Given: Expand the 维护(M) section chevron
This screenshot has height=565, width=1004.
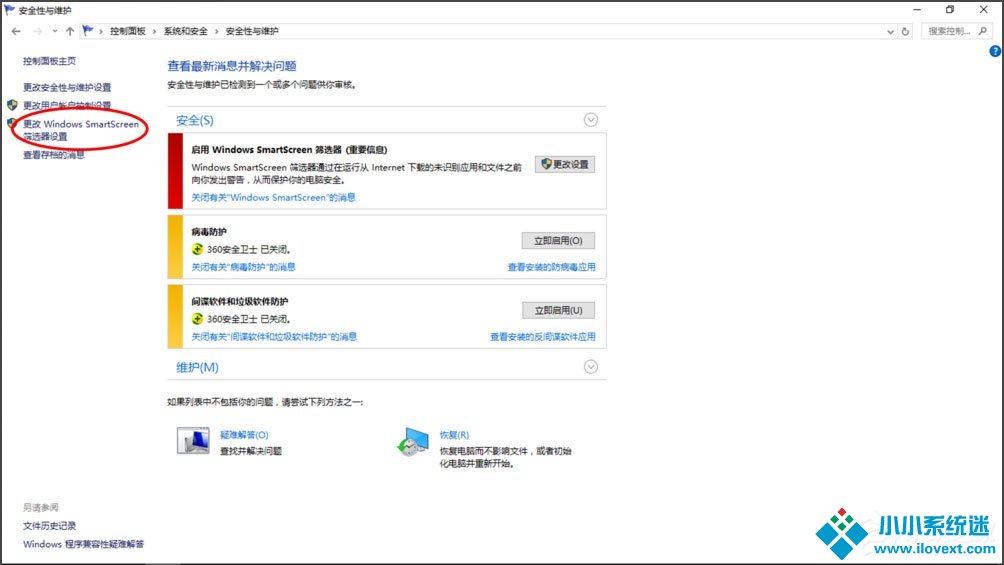Looking at the screenshot, I should 590,367.
